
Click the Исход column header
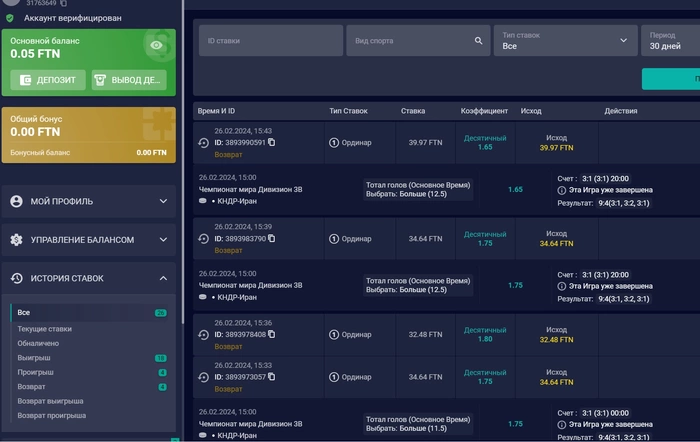[531, 111]
